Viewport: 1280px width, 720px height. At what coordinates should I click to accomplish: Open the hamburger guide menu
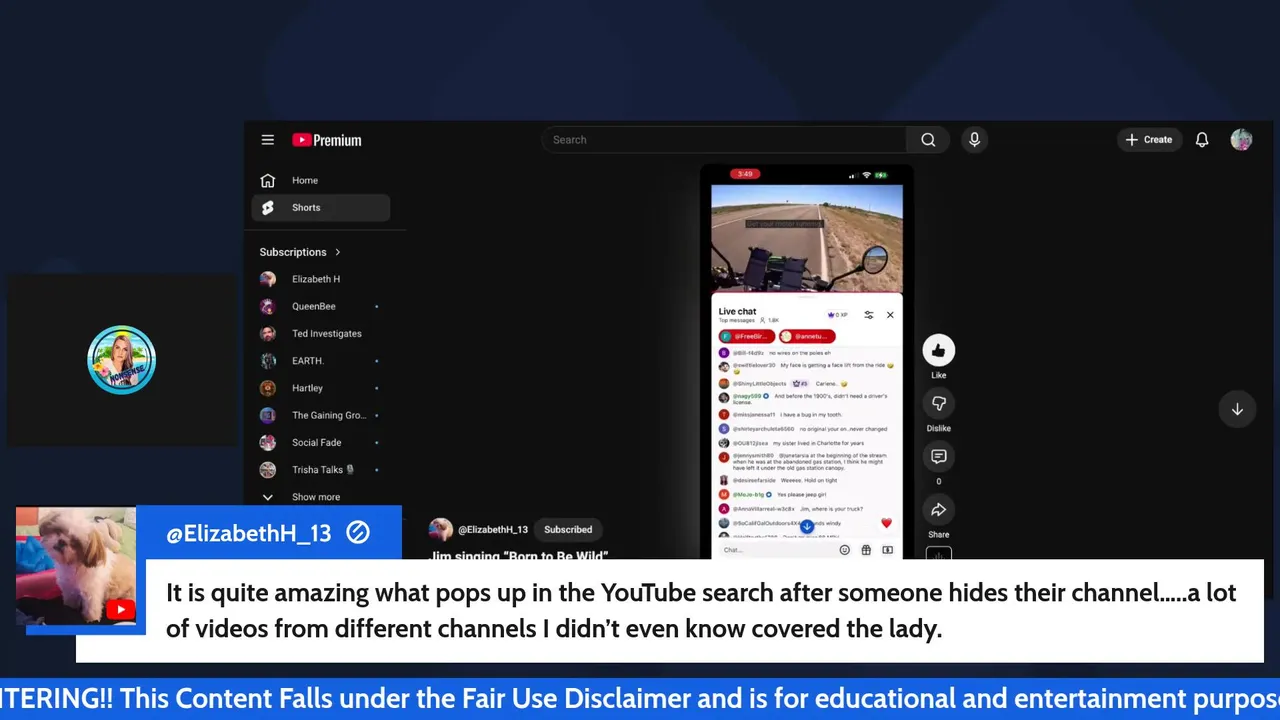click(267, 140)
